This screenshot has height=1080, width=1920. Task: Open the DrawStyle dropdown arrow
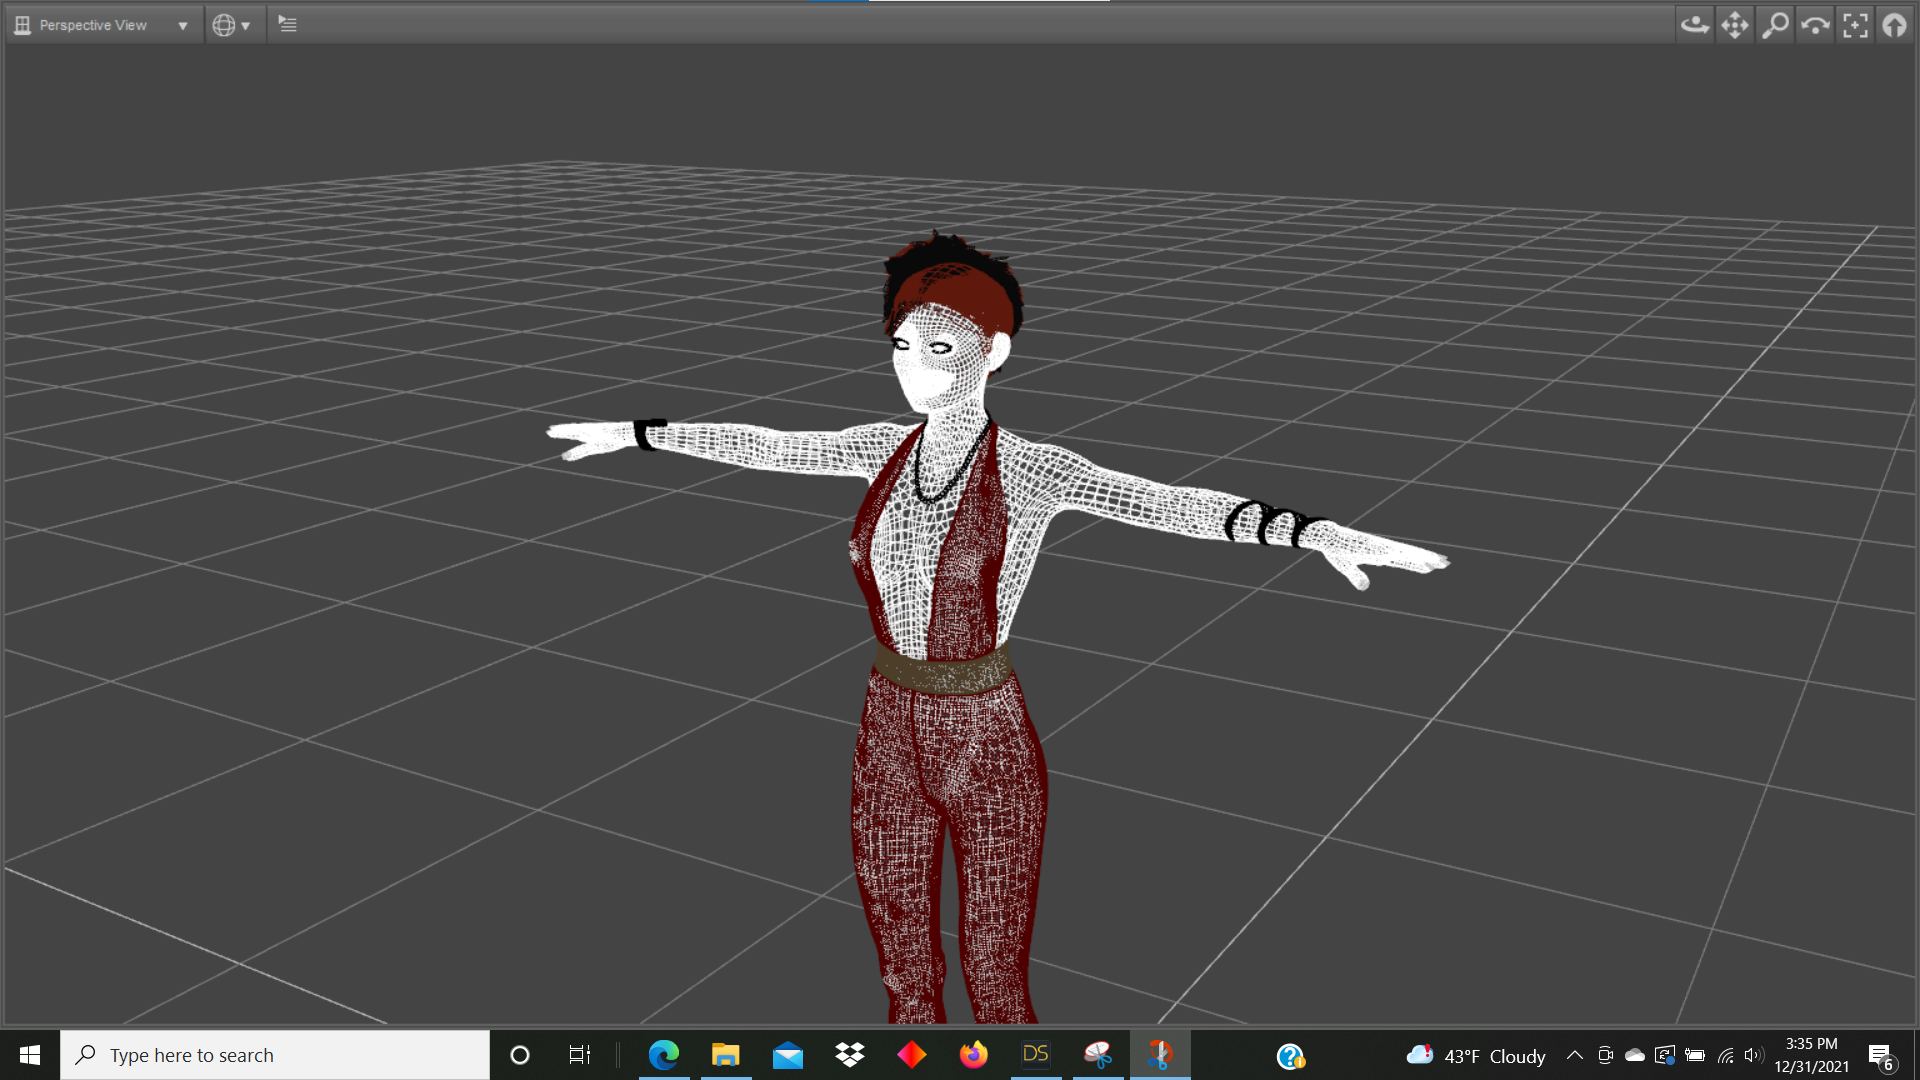pyautogui.click(x=246, y=25)
